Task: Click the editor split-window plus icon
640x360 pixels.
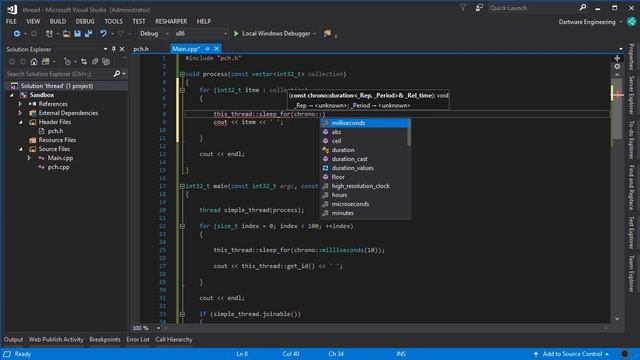Action: coord(617,58)
